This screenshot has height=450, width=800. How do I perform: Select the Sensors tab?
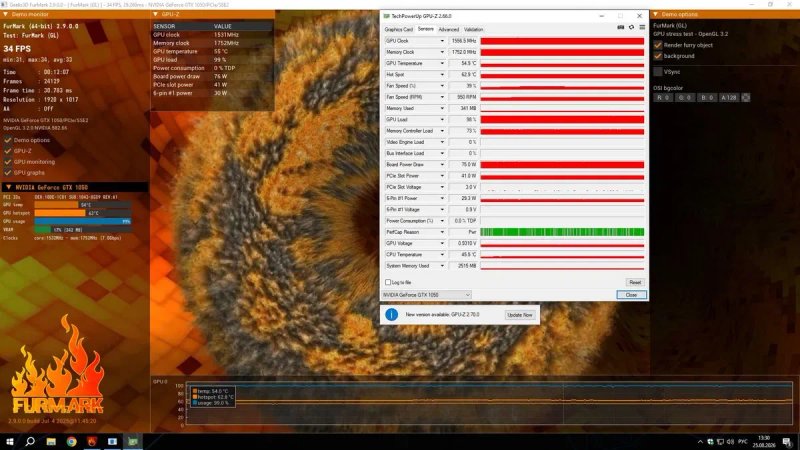(426, 29)
